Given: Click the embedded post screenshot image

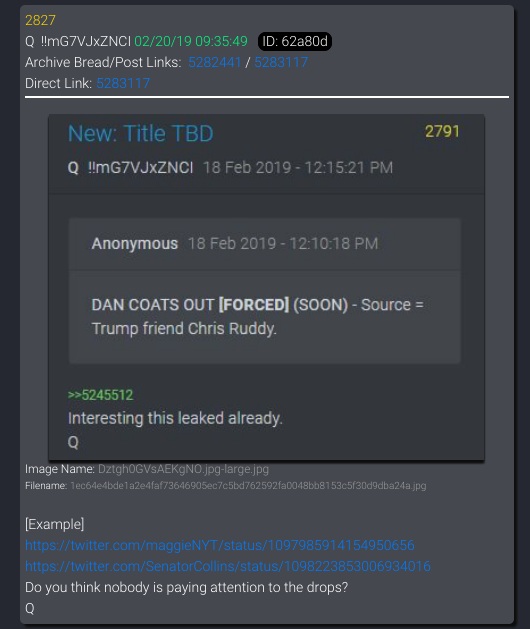Looking at the screenshot, I should tap(266, 287).
